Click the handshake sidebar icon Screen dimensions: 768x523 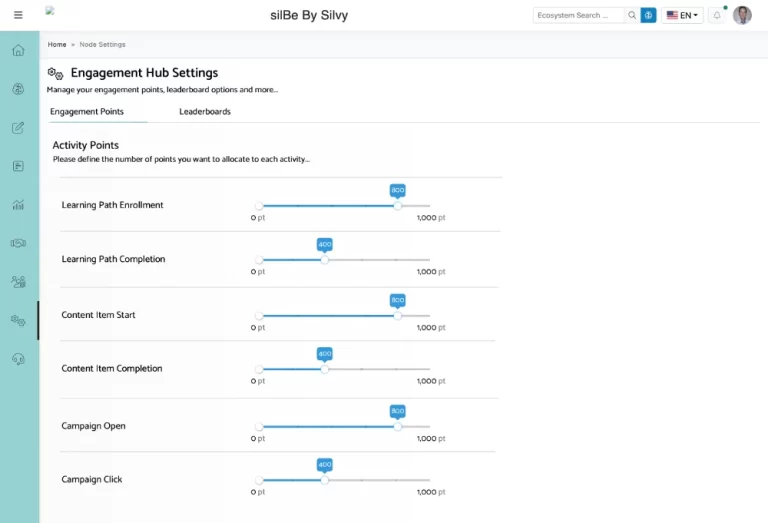tap(18, 243)
